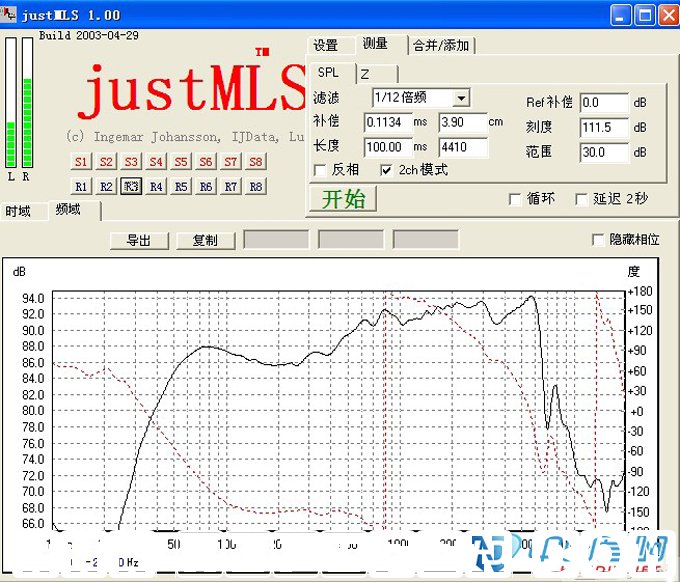Click the +180 degree axis label

[x=640, y=291]
